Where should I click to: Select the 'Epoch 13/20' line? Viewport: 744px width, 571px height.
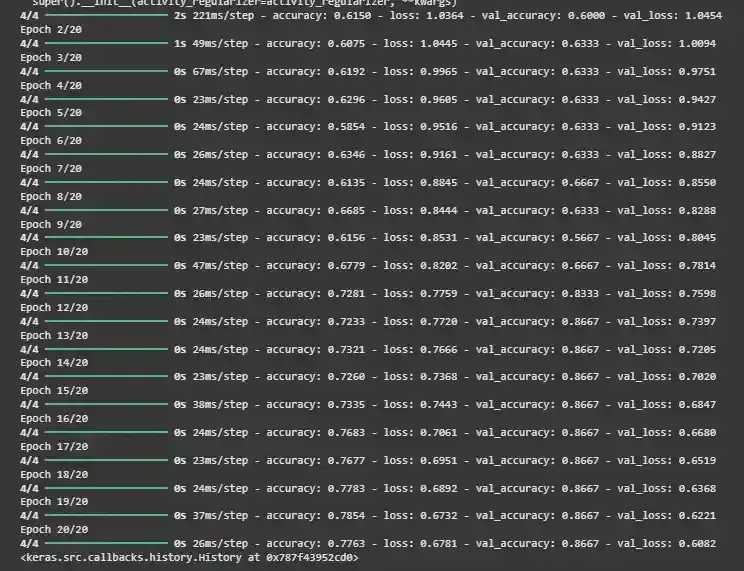54,336
